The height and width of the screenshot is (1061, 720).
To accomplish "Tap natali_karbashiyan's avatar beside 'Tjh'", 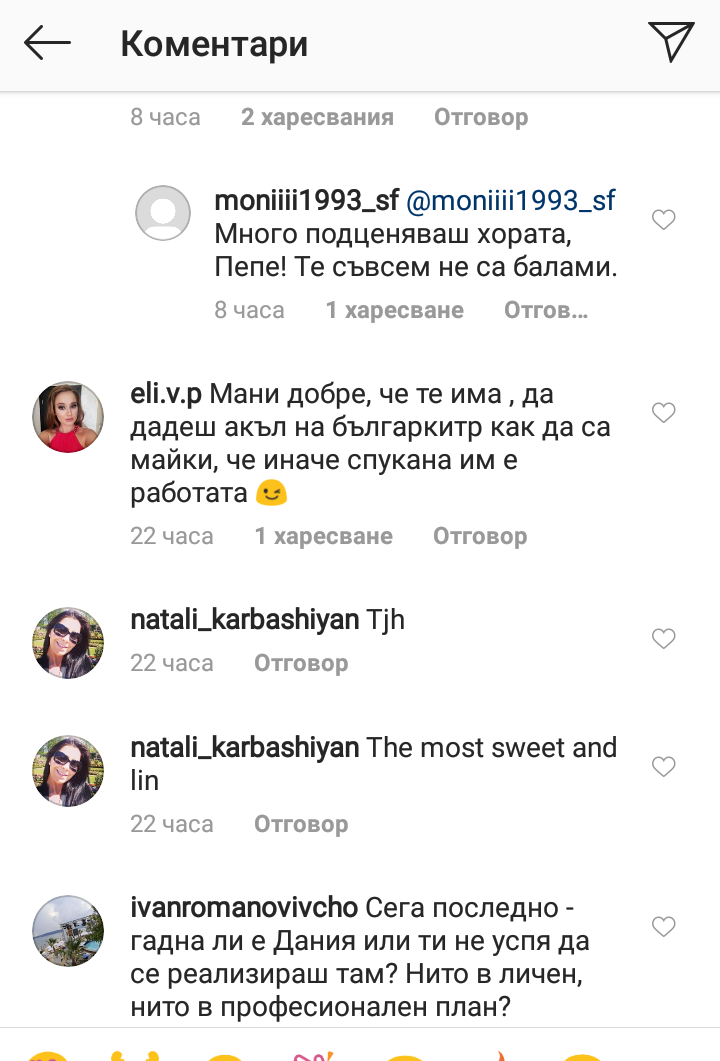I will 69,642.
